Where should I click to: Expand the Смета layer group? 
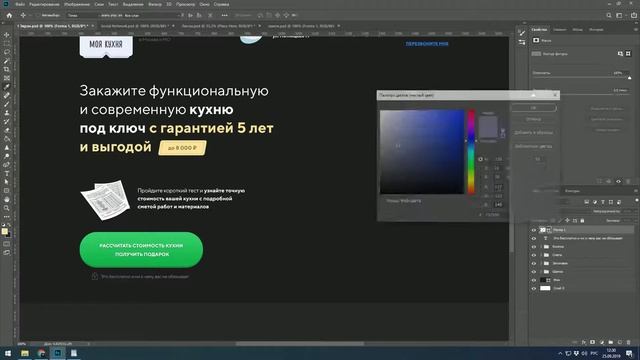tap(541, 255)
